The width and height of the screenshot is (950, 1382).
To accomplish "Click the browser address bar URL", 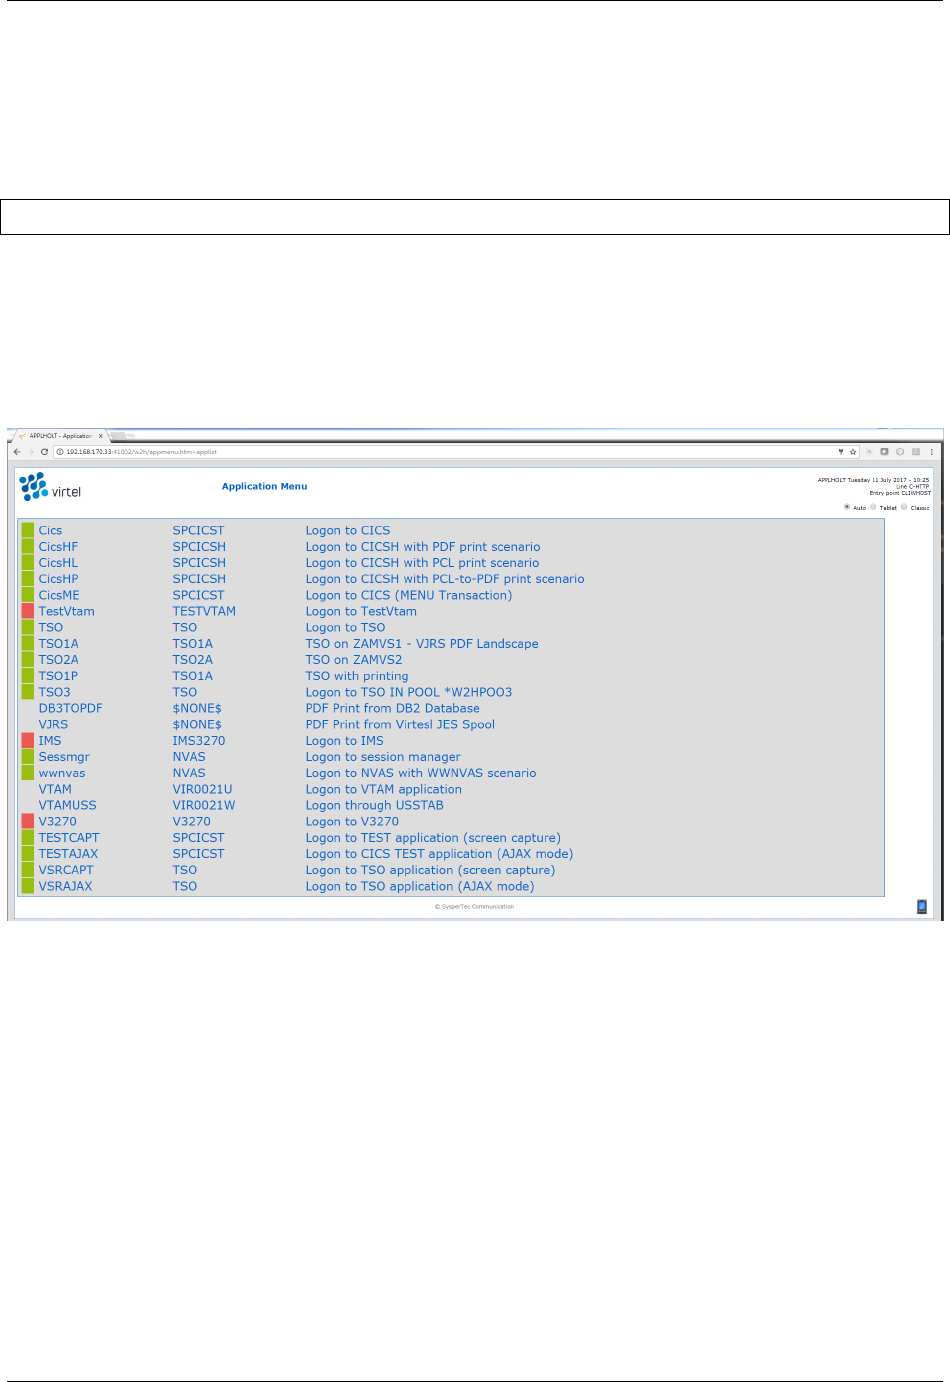I will point(141,452).
